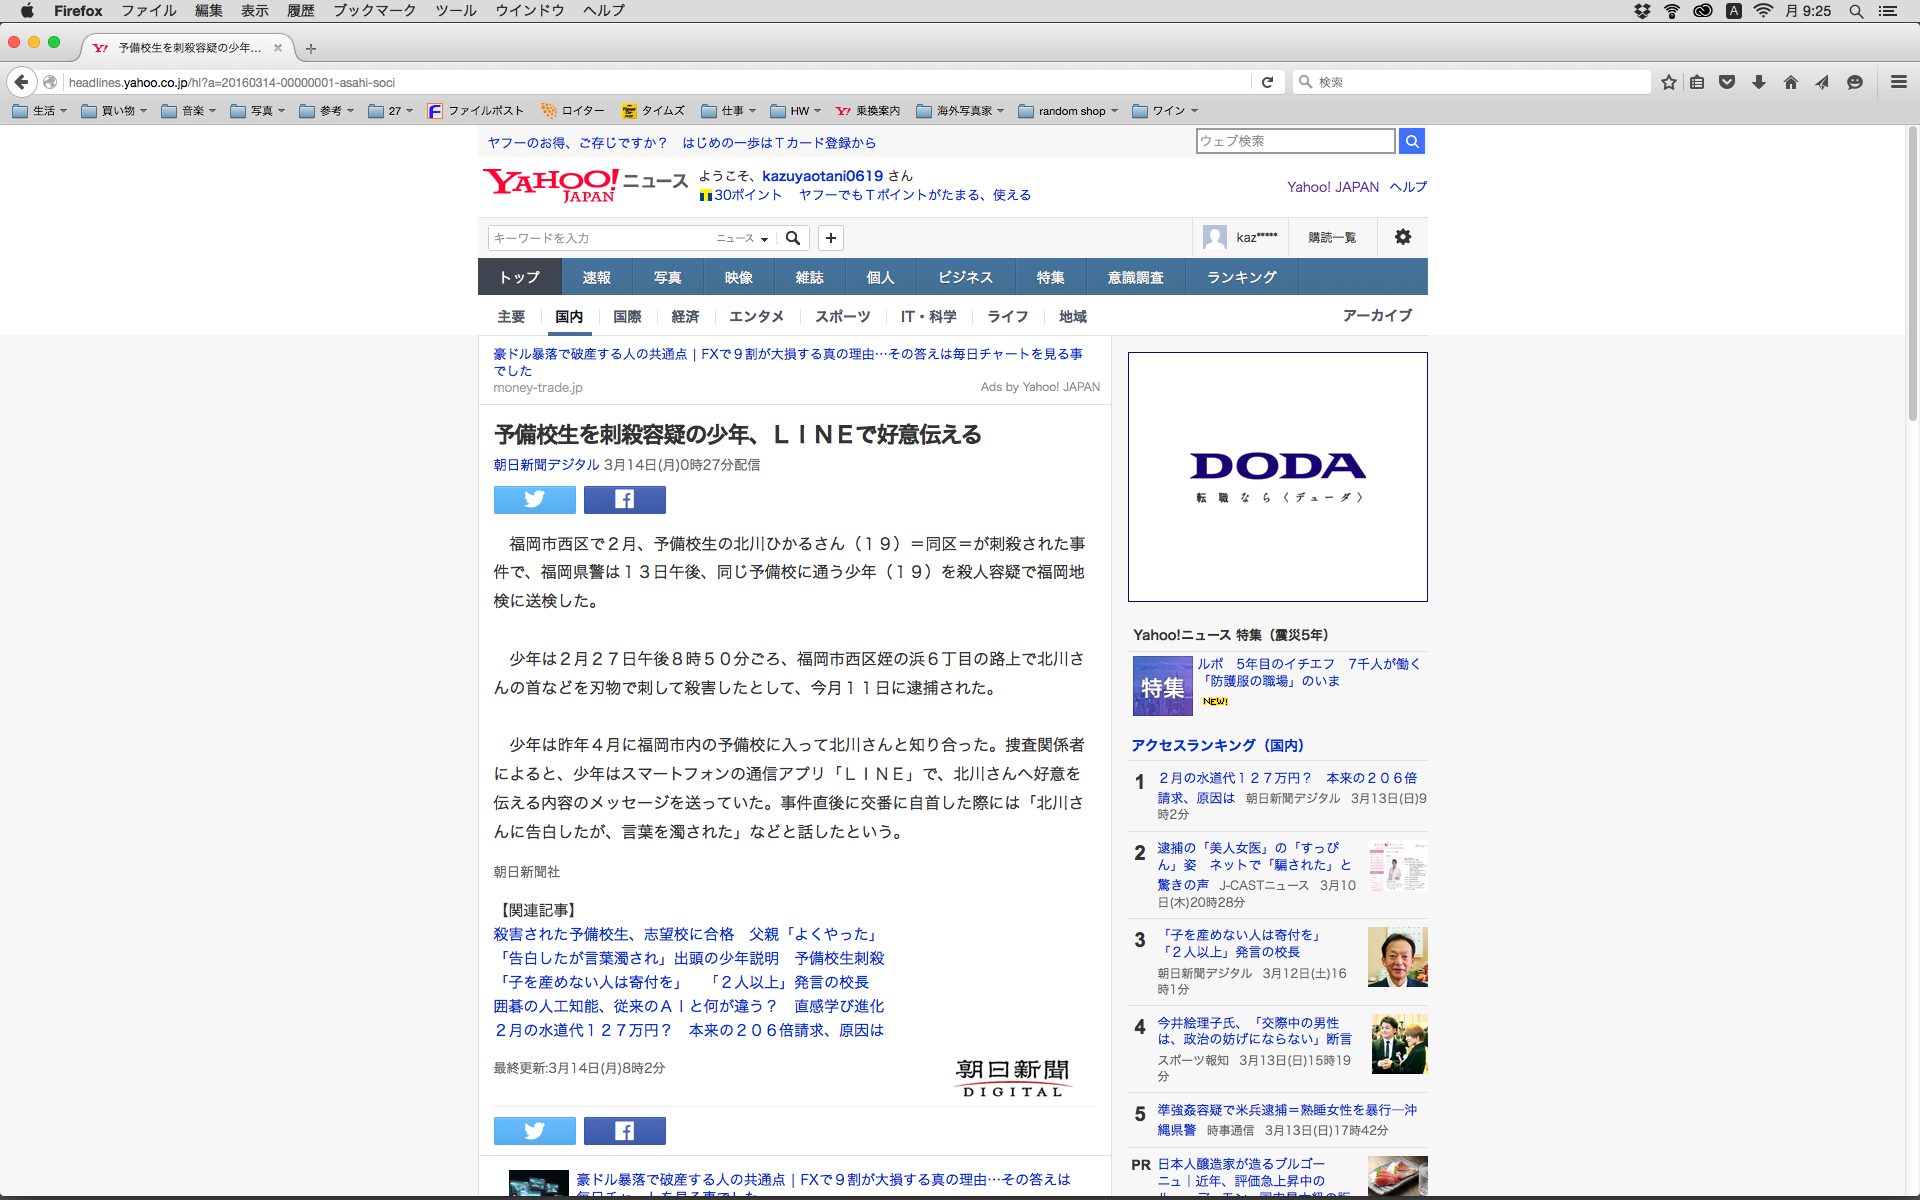1920x1200 pixels.
Task: Open the アーカイブ link
Action: [x=1376, y=315]
